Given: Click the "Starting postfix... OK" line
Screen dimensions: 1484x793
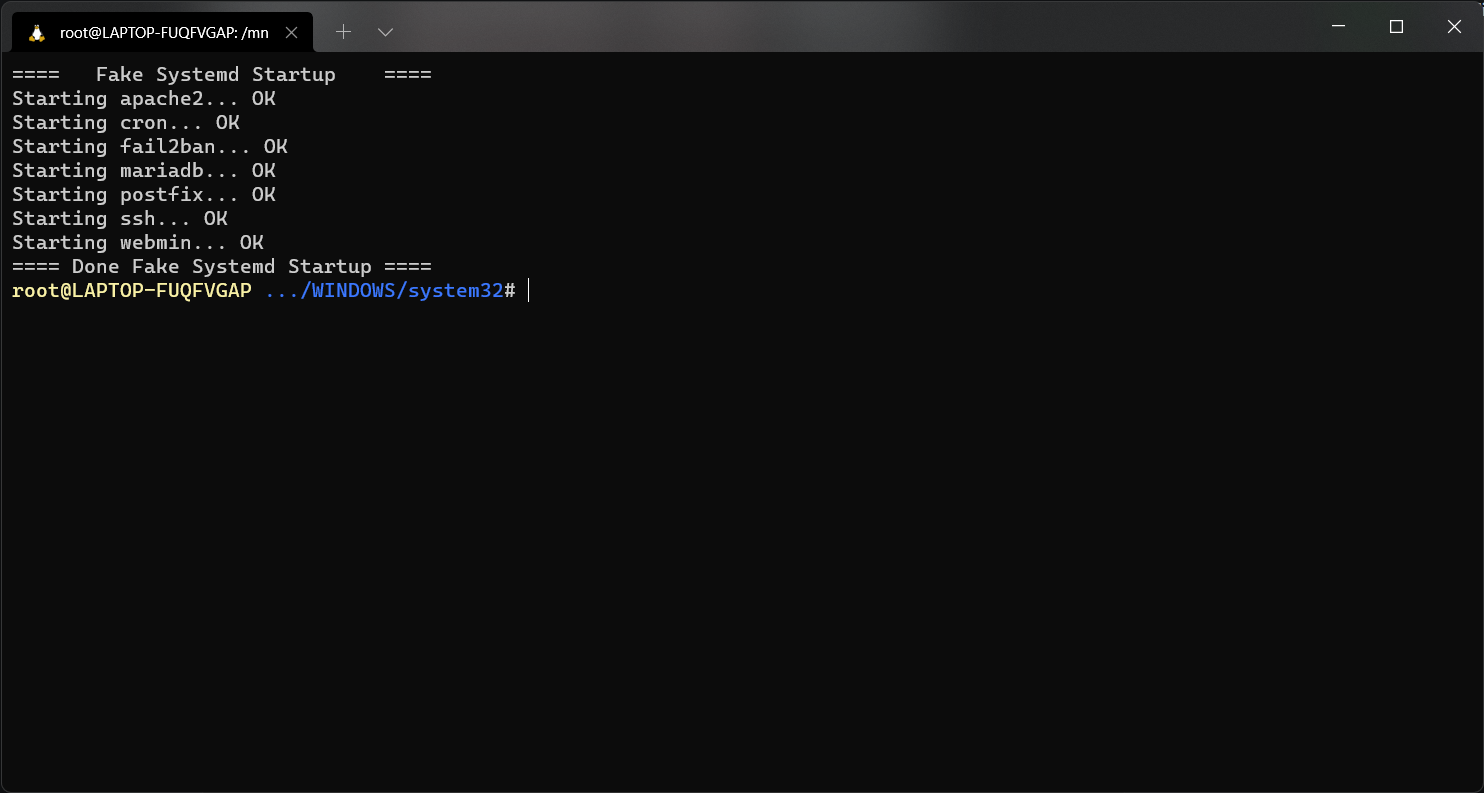Looking at the screenshot, I should click(x=143, y=195).
